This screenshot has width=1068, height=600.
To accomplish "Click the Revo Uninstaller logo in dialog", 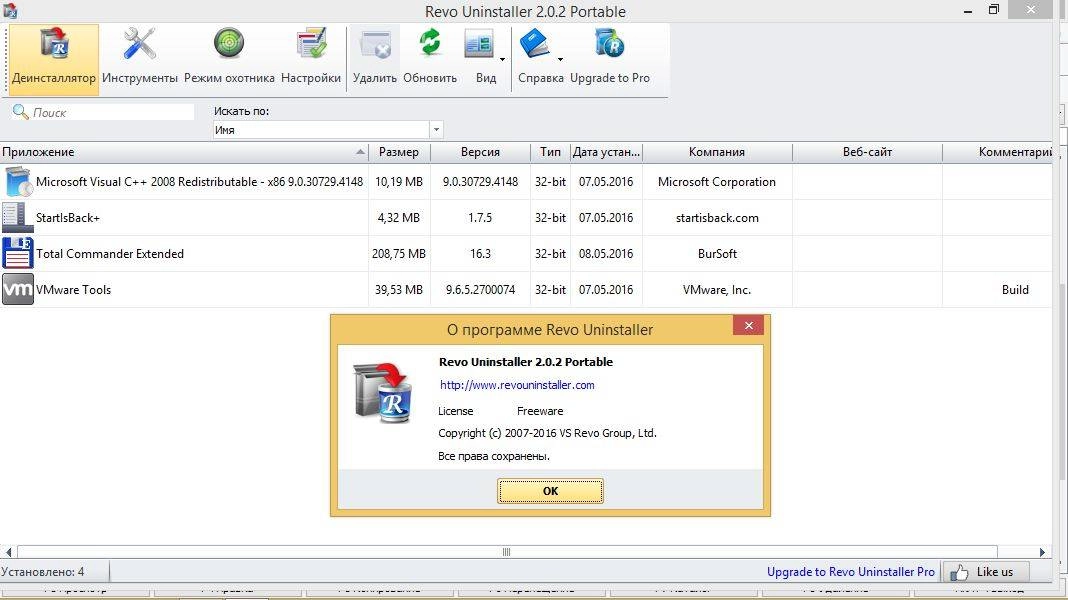I will [383, 393].
